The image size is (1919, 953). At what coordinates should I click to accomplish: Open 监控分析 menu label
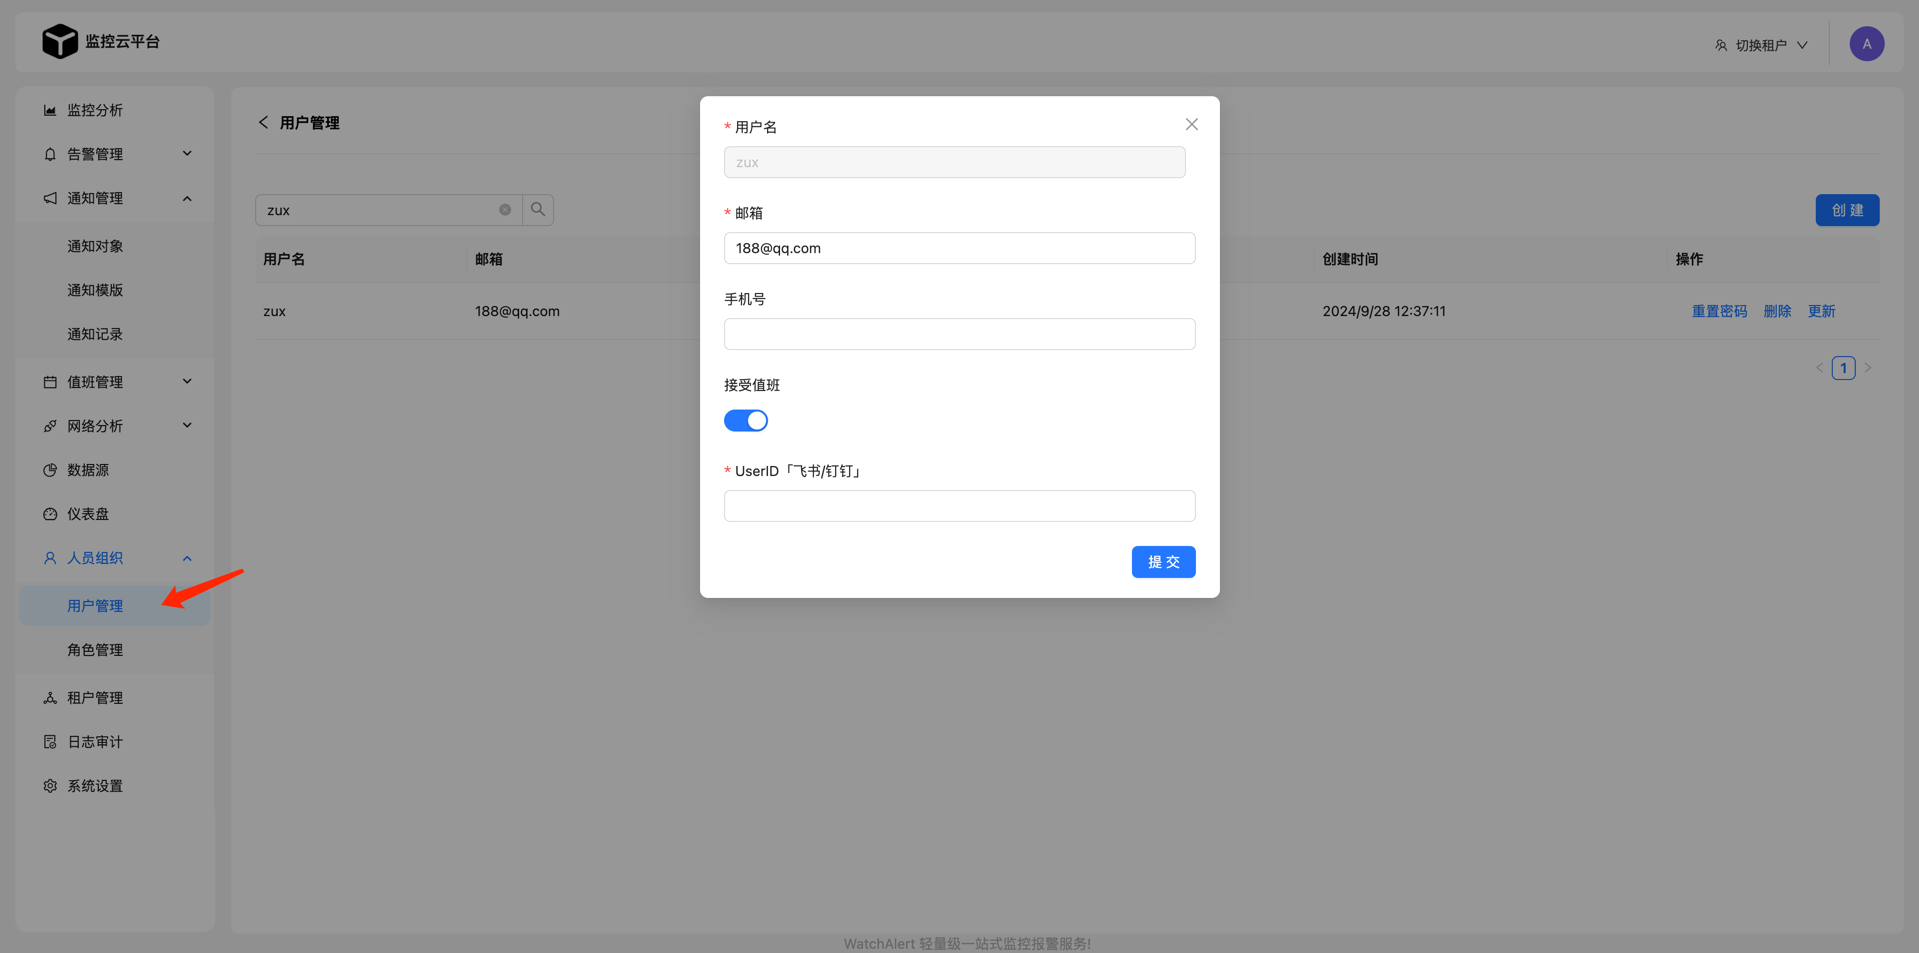95,110
